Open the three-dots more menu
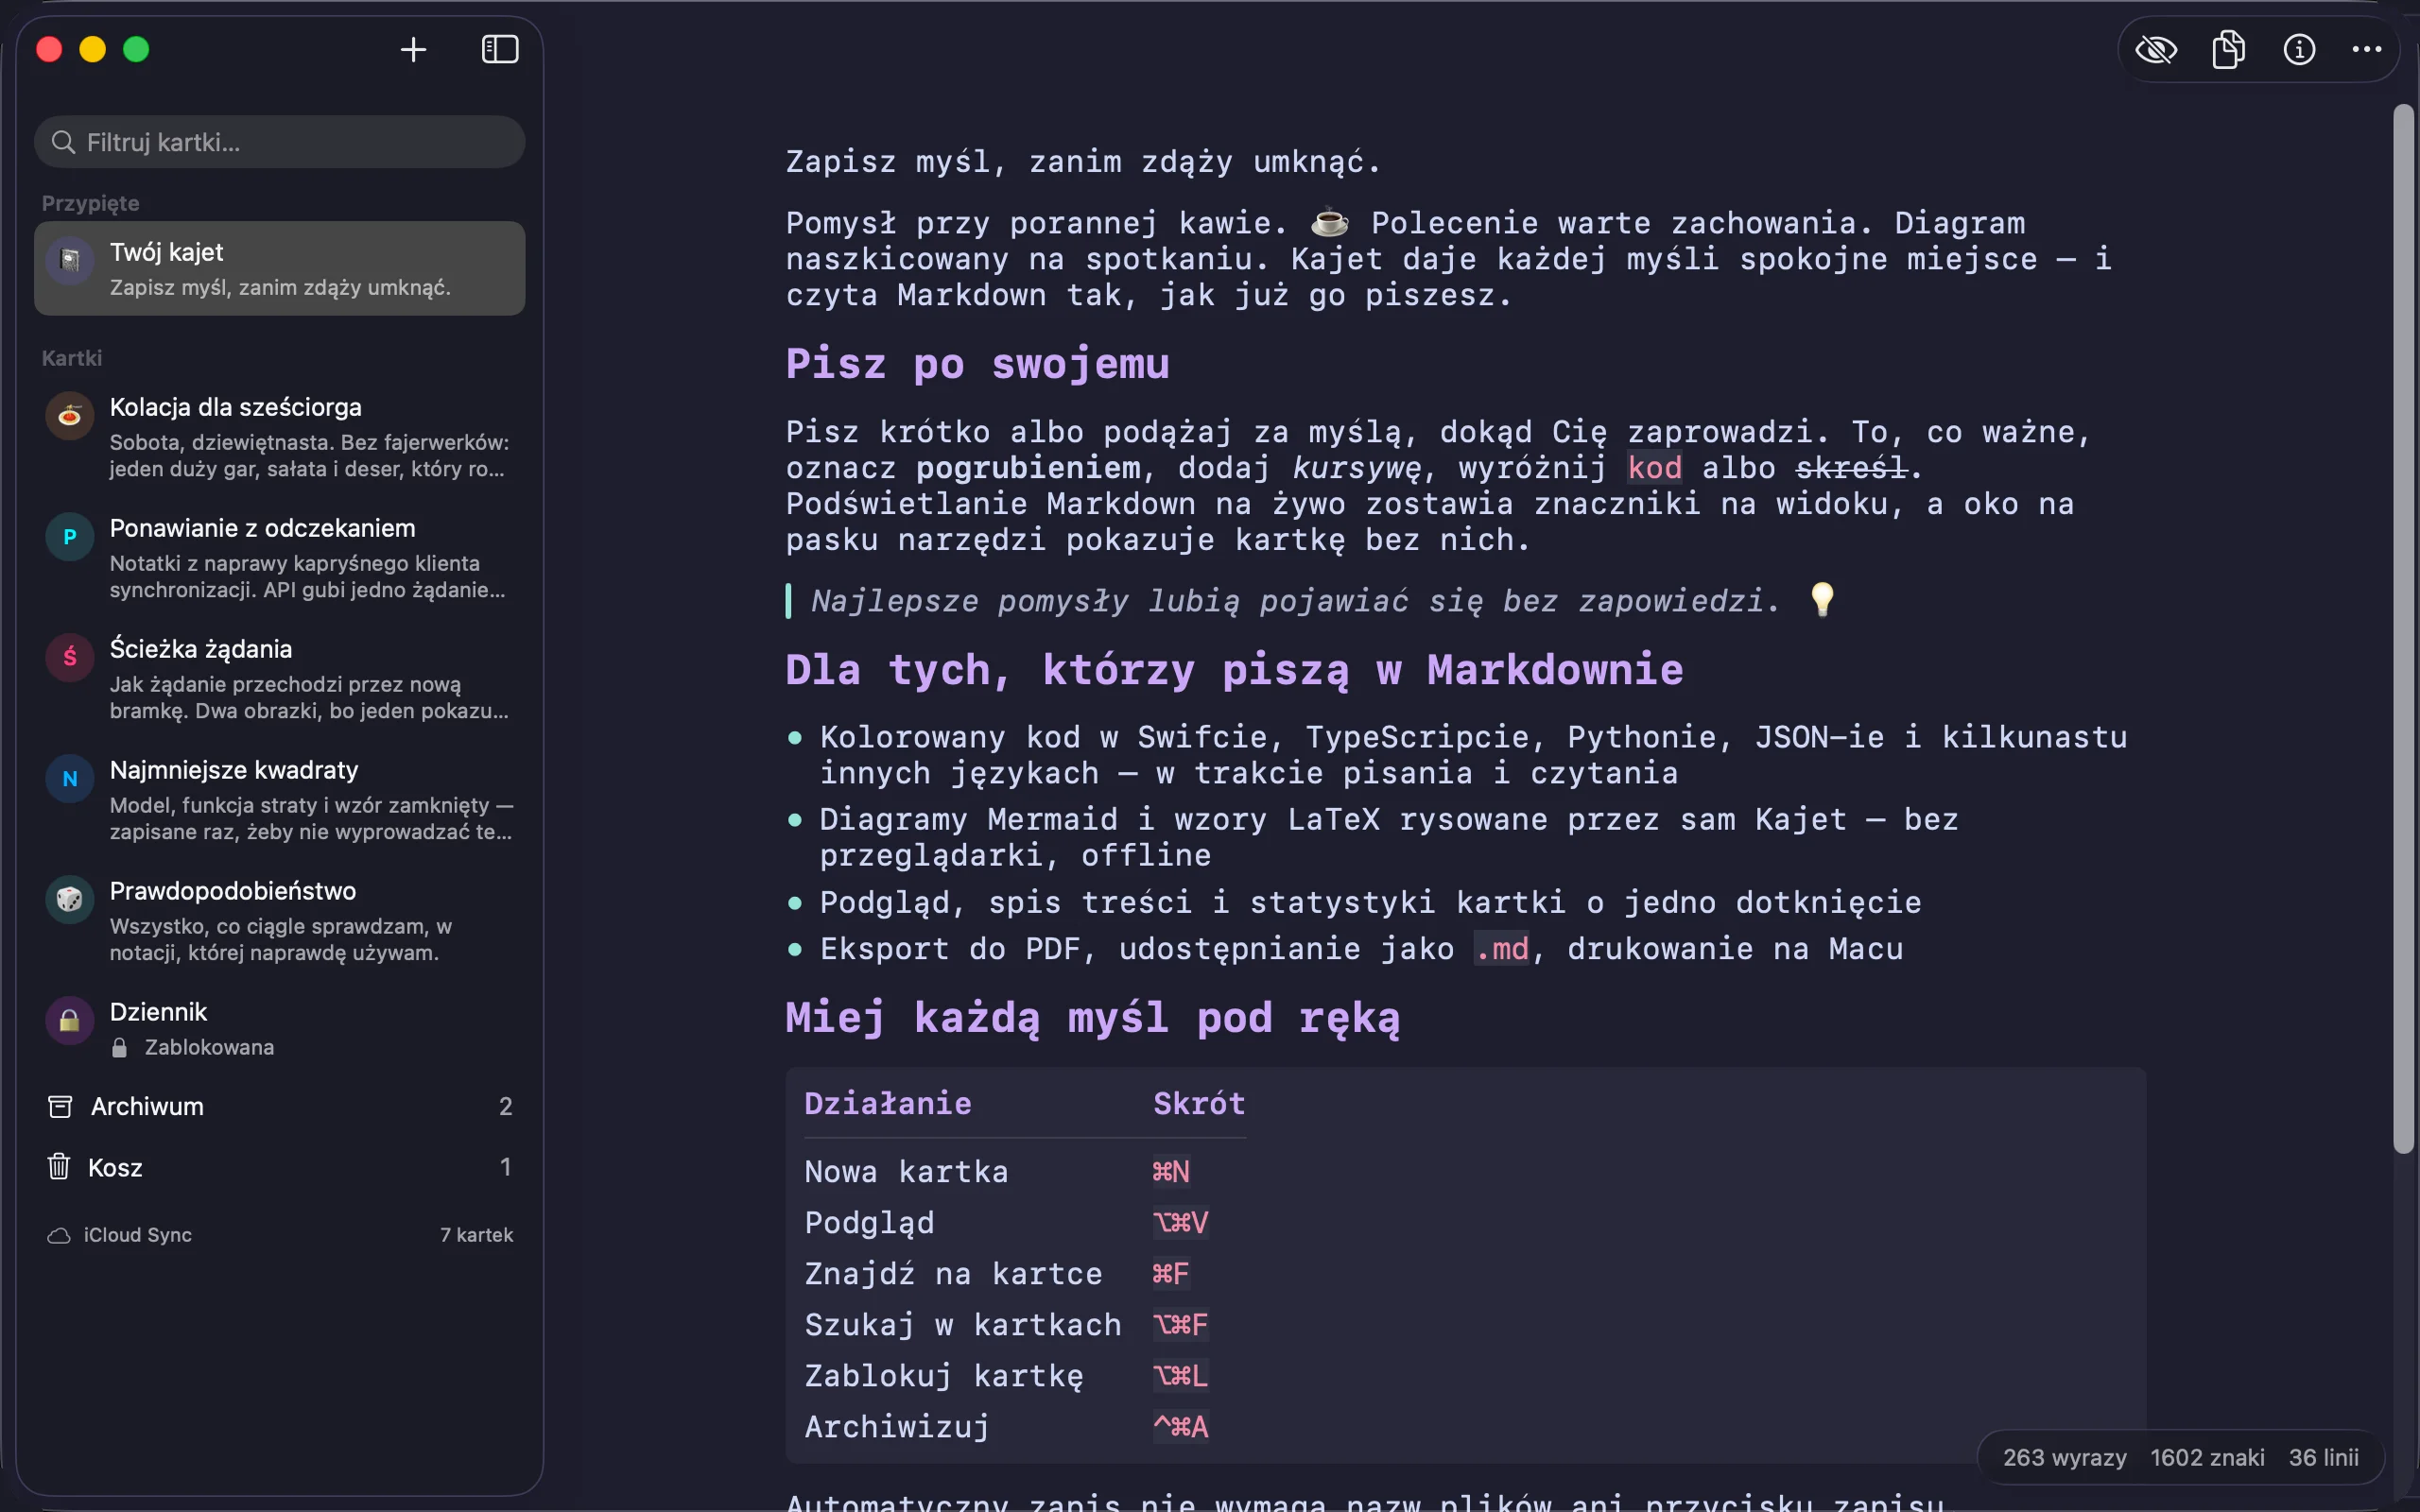This screenshot has width=2420, height=1512. tap(2366, 50)
